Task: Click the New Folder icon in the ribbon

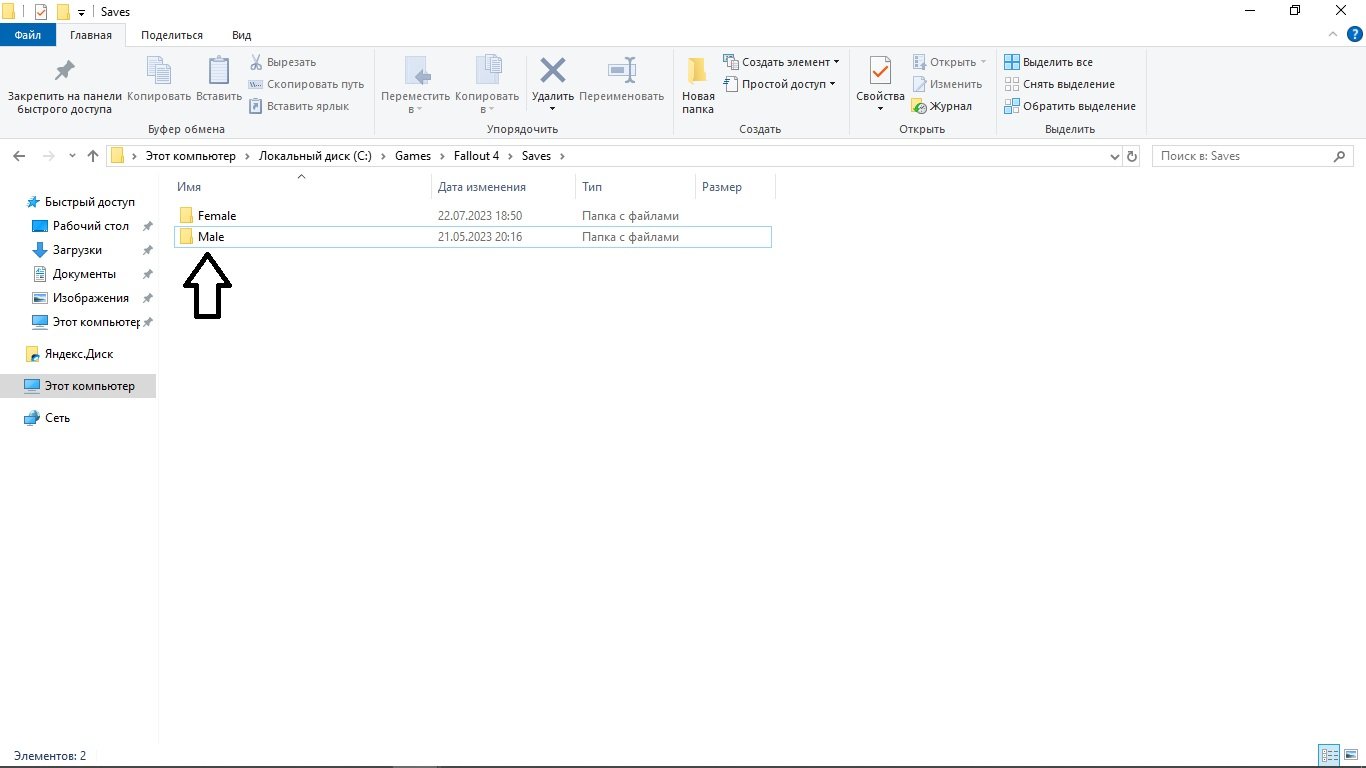Action: pos(698,71)
